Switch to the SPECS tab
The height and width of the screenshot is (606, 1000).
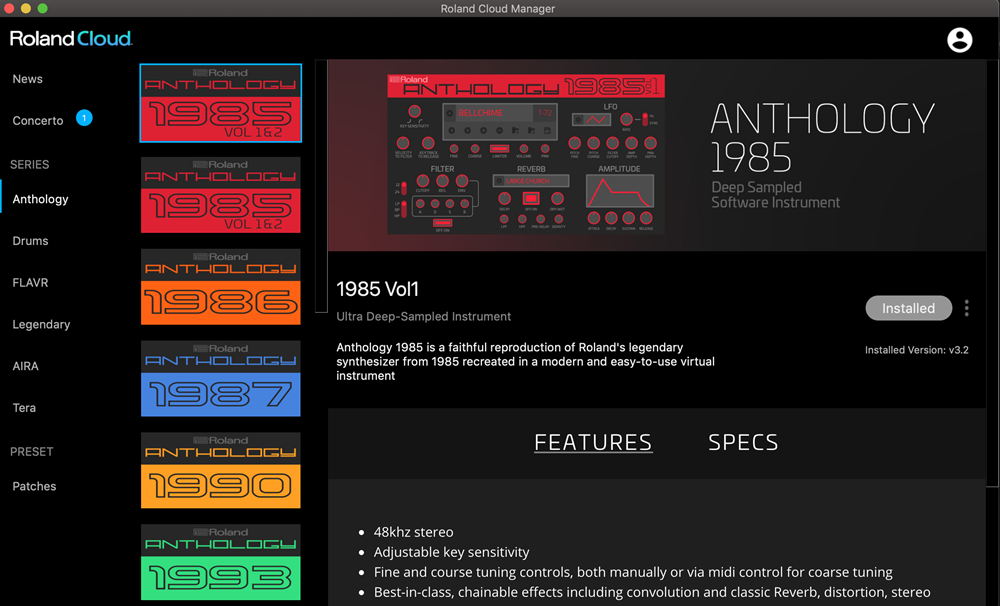(x=743, y=442)
